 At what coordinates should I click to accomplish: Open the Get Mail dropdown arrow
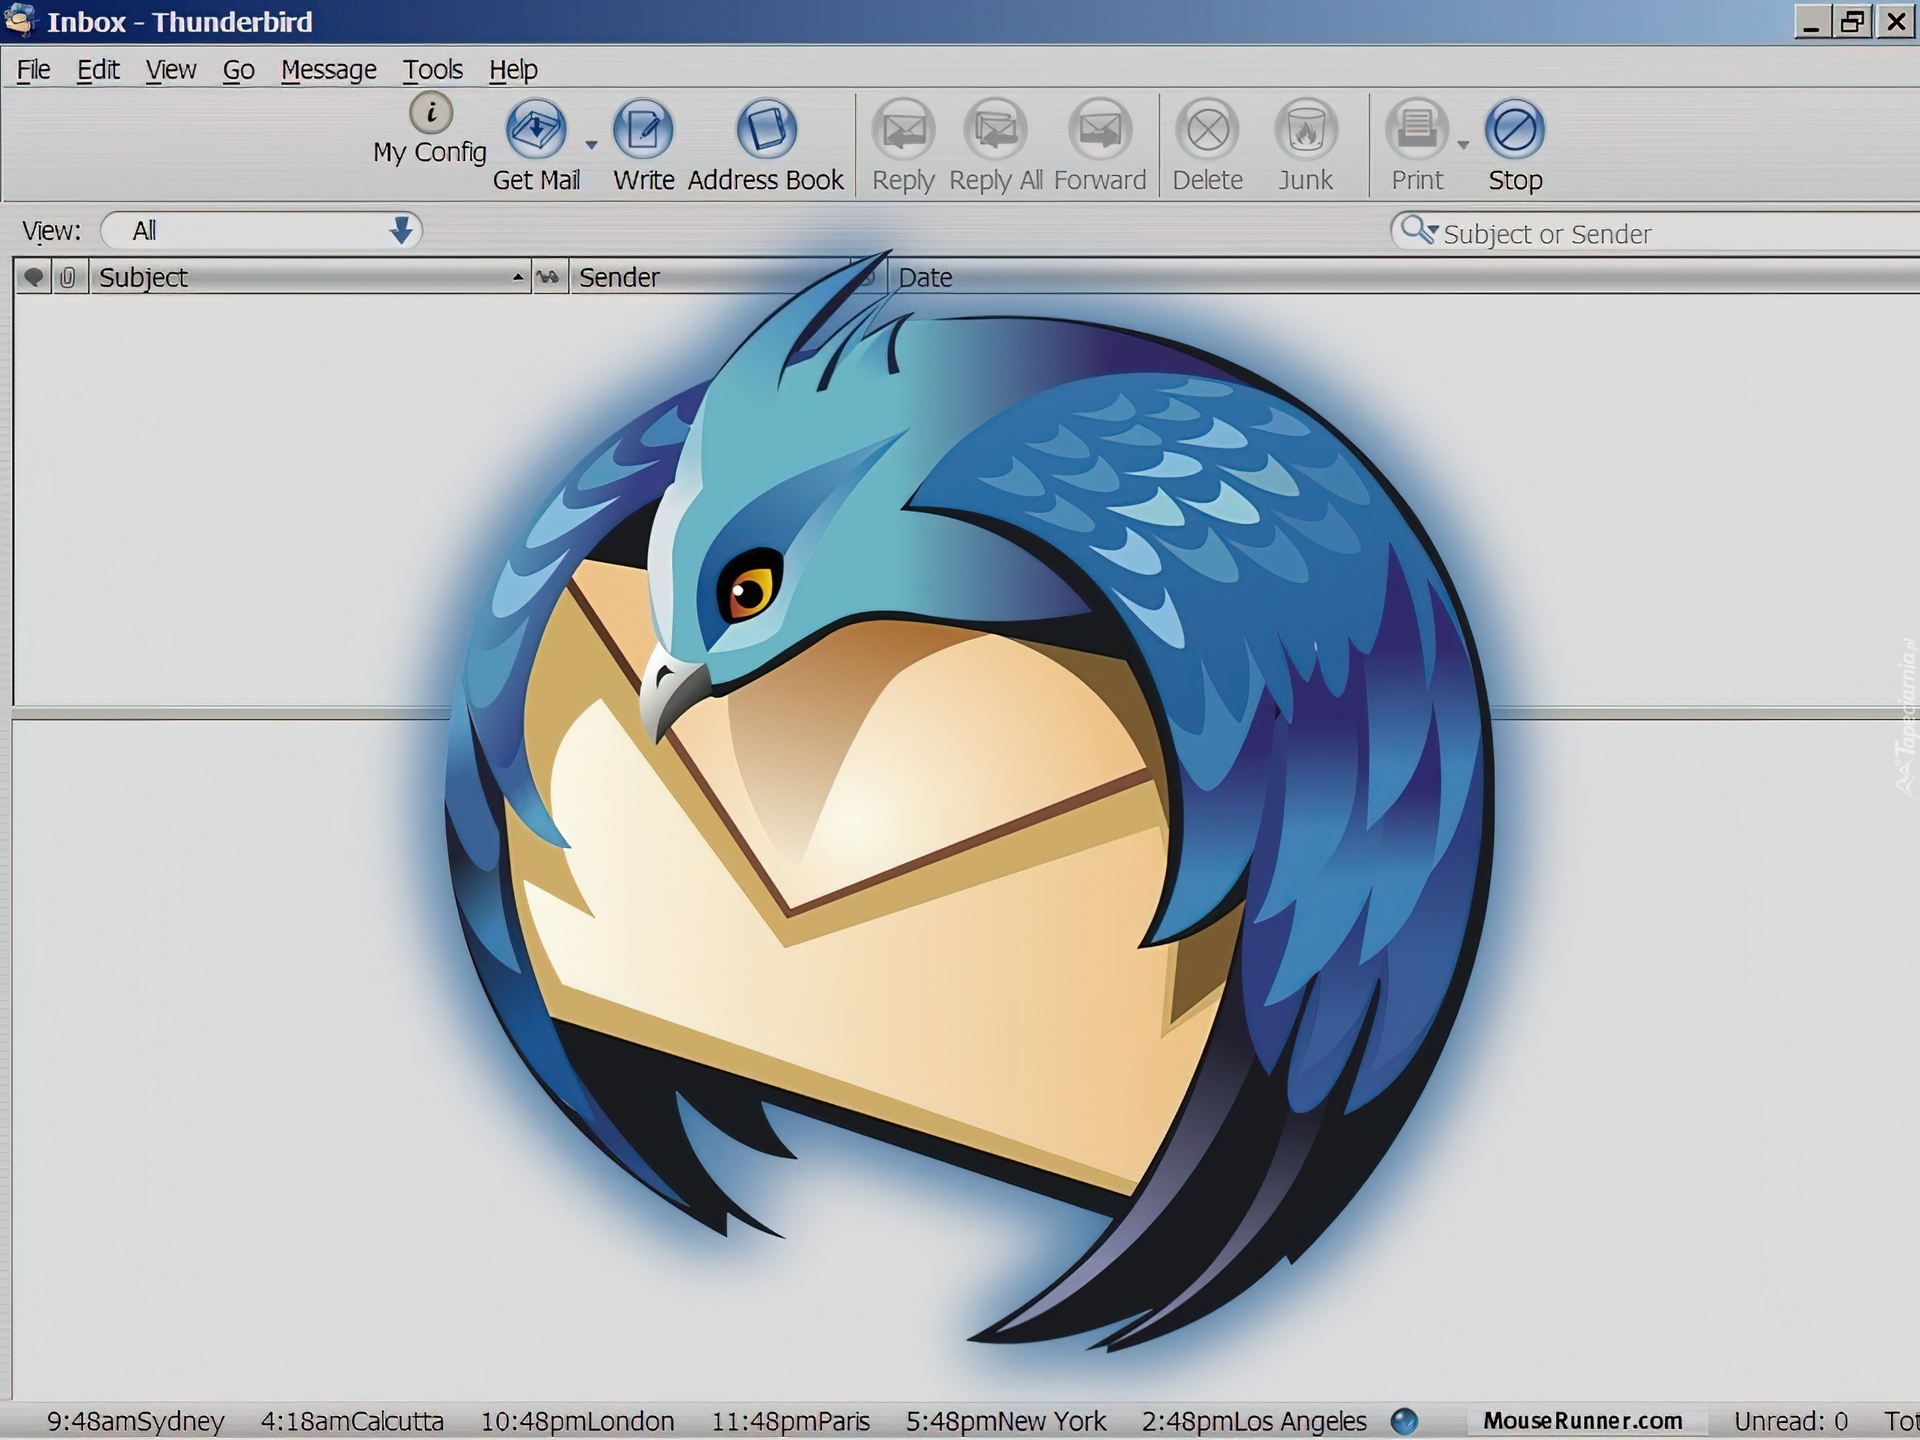(591, 145)
